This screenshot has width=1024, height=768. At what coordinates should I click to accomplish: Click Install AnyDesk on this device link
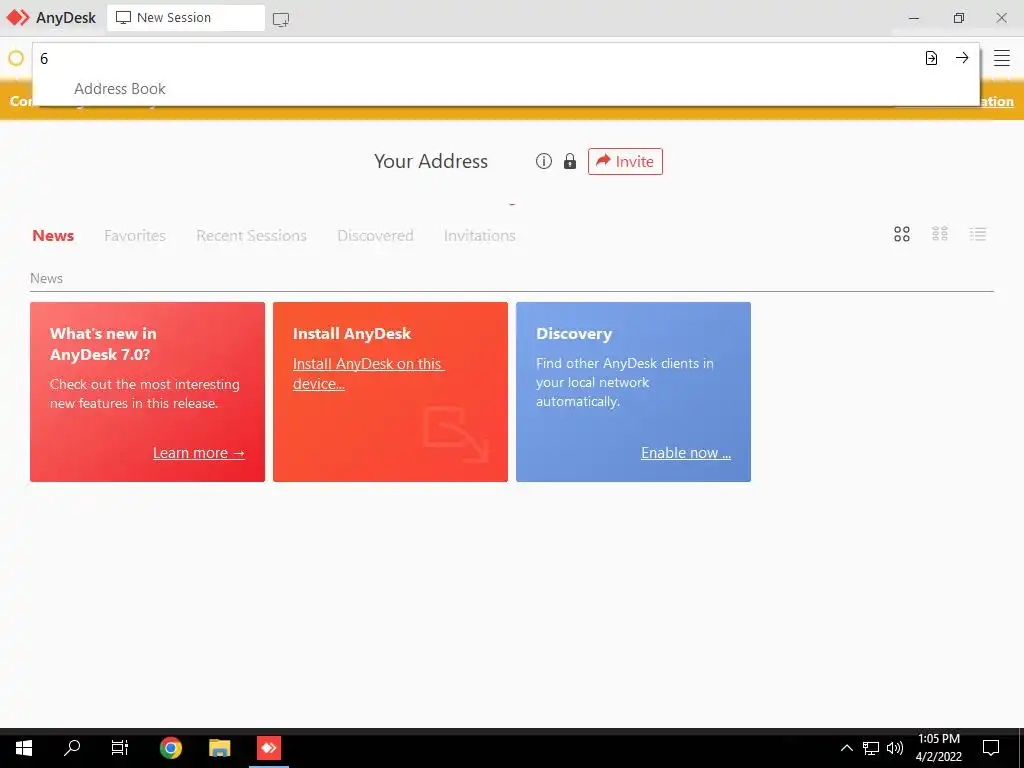368,374
